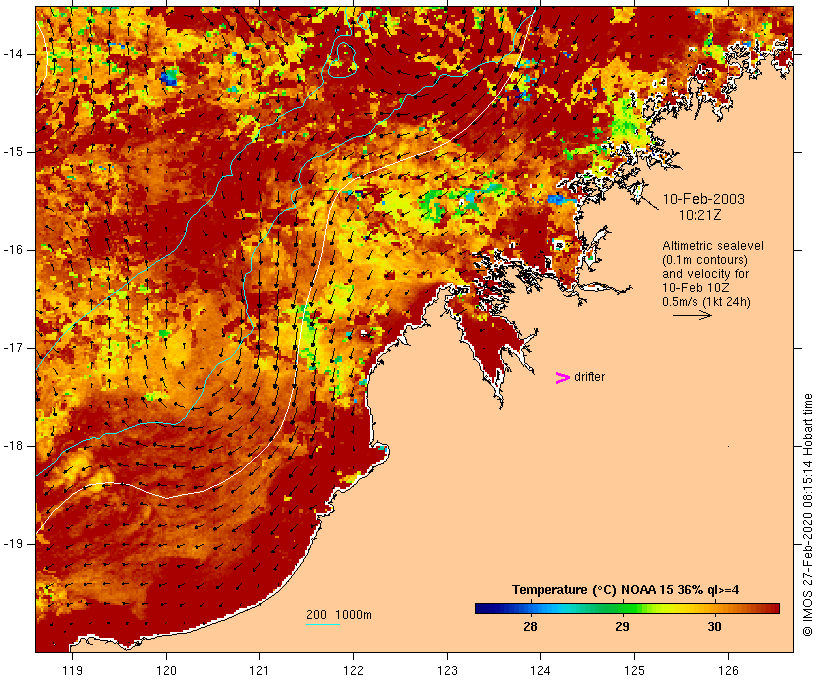Click the longitude axis label '119'
The image size is (820, 680).
tap(72, 670)
